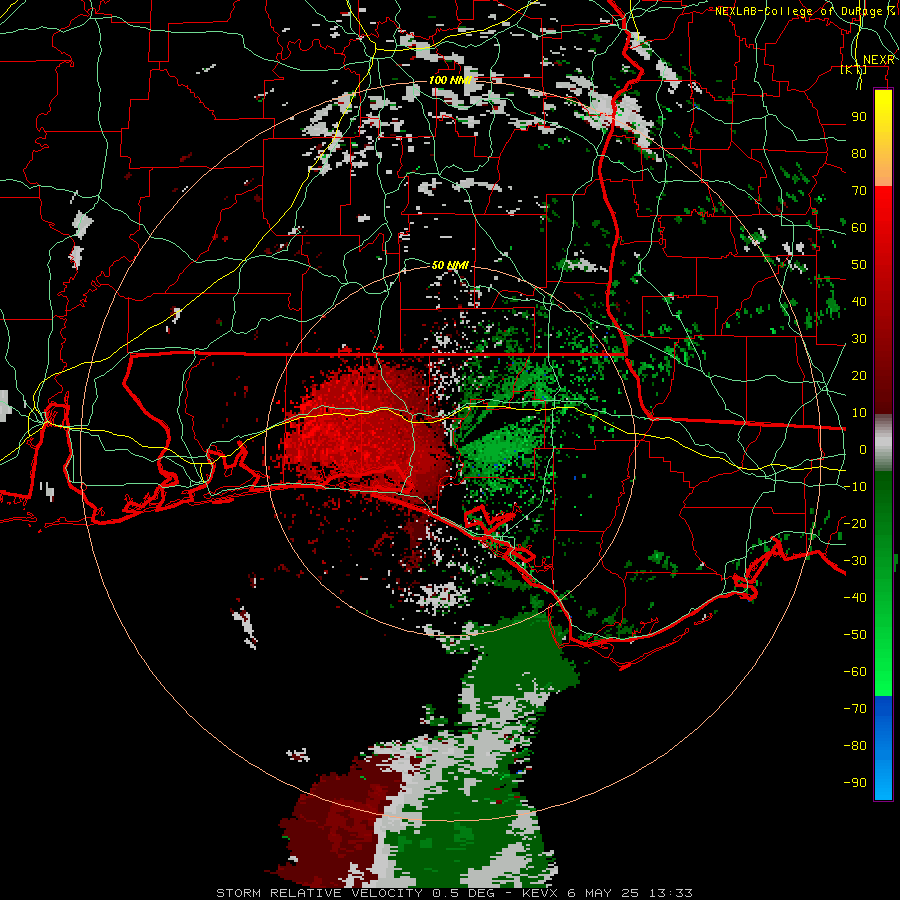Click the '100 NMI' range ring label
The width and height of the screenshot is (900, 900).
[x=450, y=80]
